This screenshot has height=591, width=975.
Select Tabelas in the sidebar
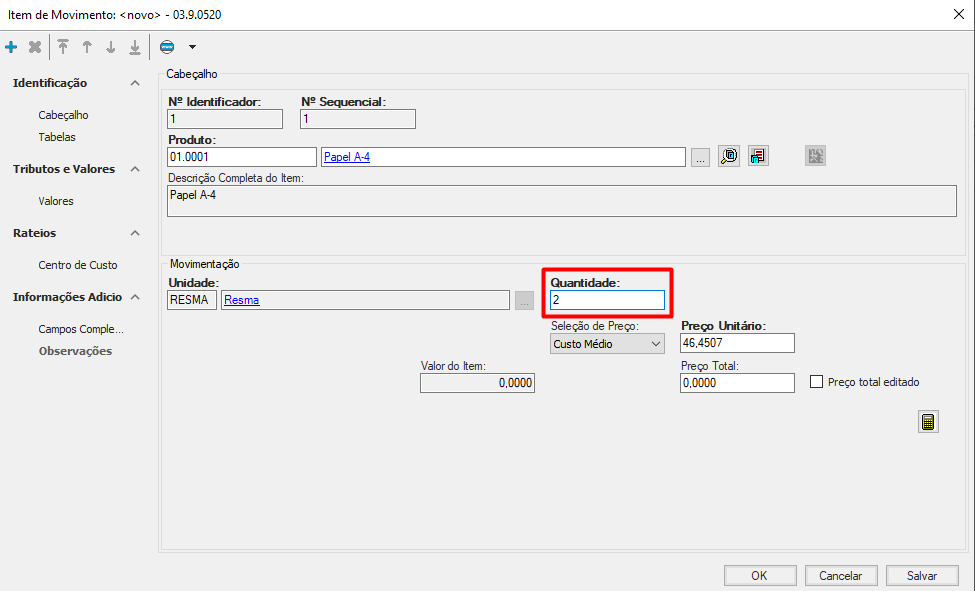57,137
